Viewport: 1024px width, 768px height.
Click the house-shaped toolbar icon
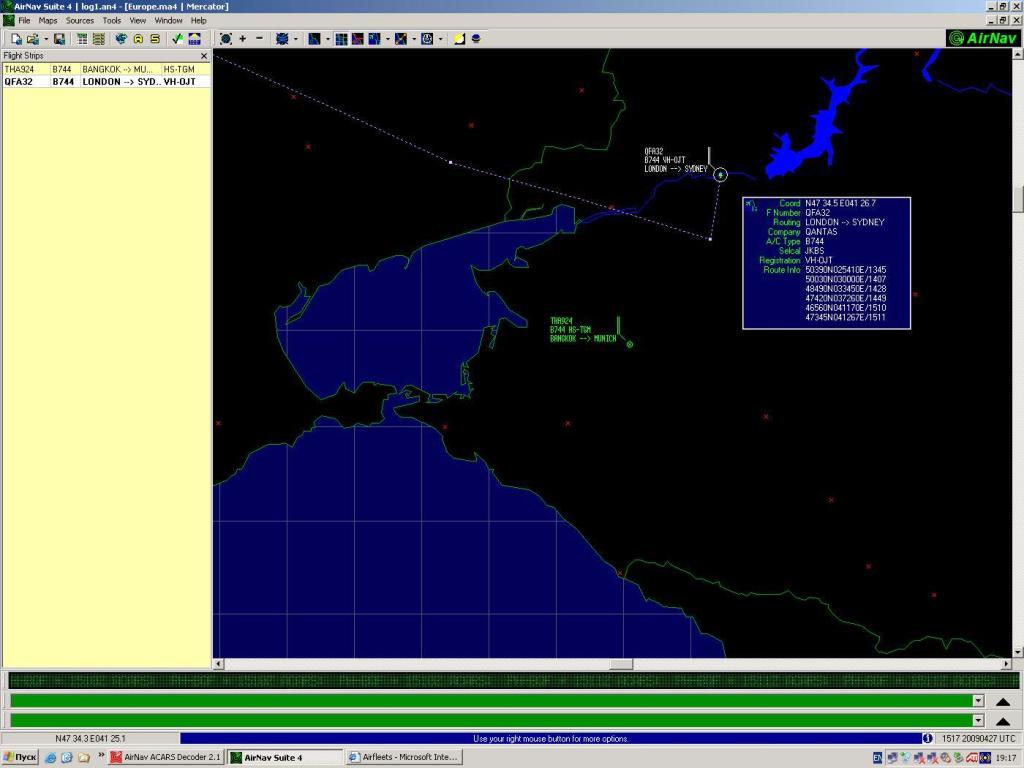195,39
